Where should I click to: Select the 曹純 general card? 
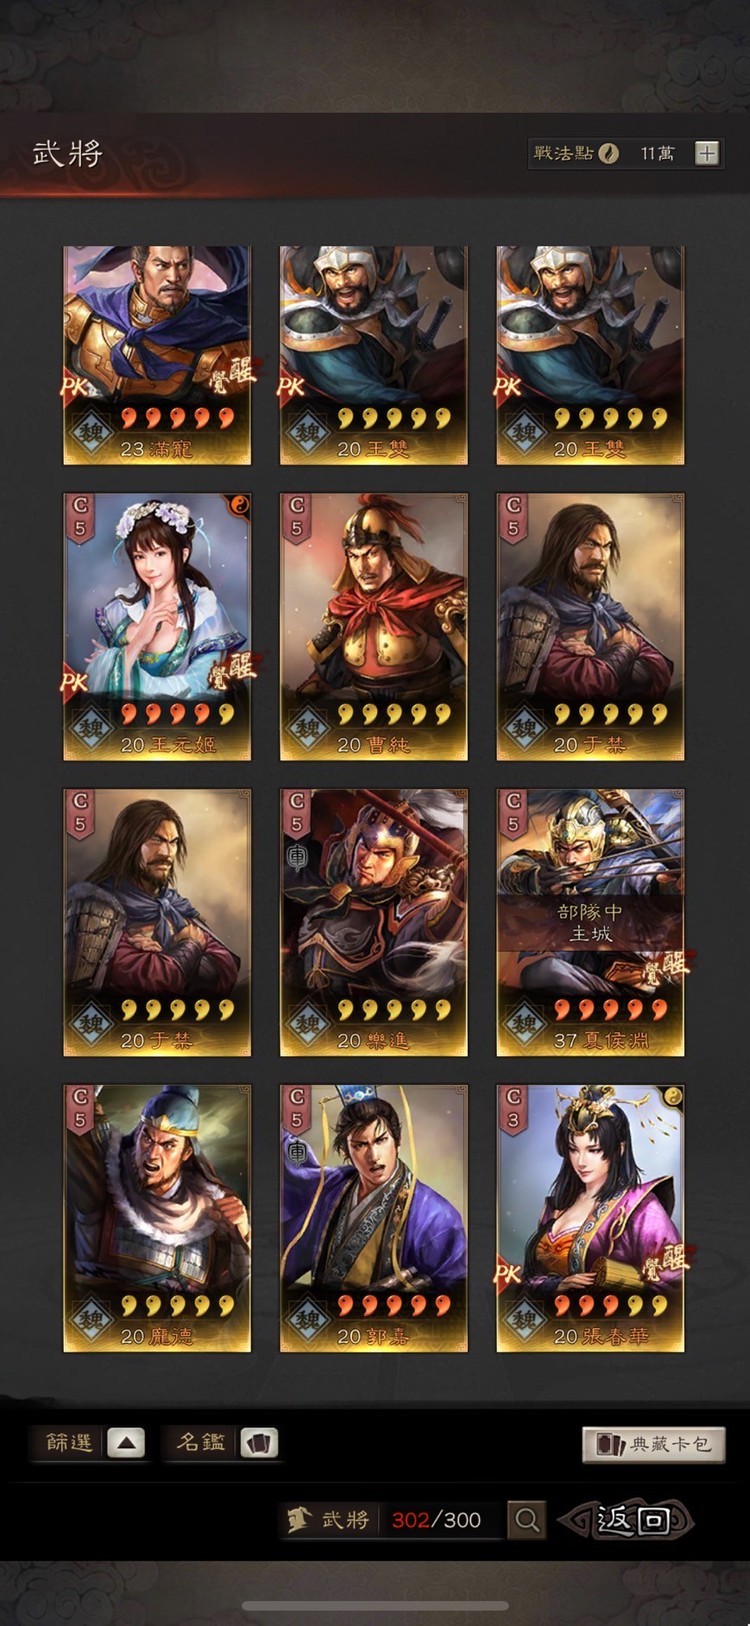click(x=373, y=626)
